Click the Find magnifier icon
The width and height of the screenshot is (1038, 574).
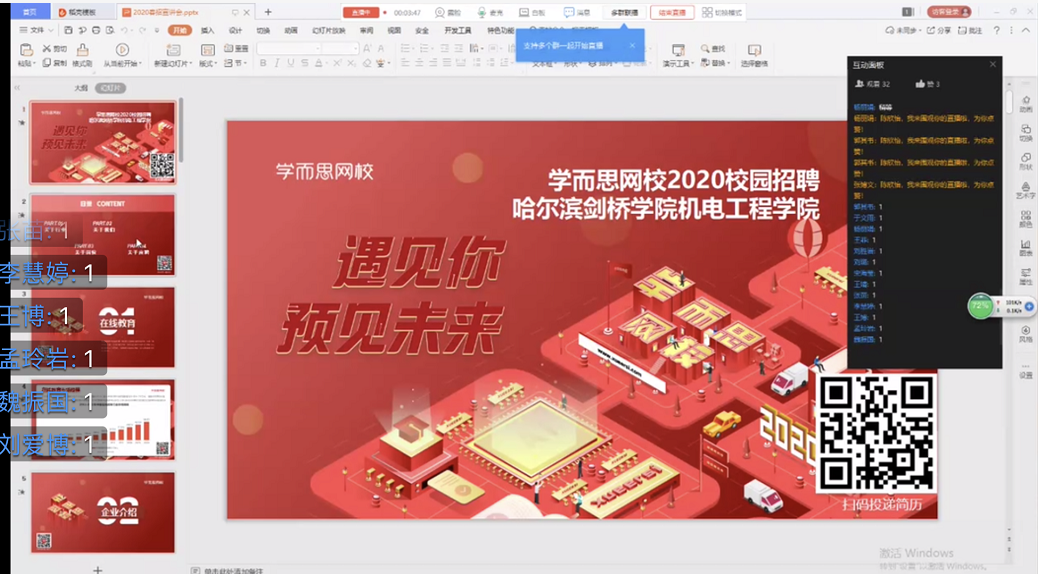click(705, 48)
